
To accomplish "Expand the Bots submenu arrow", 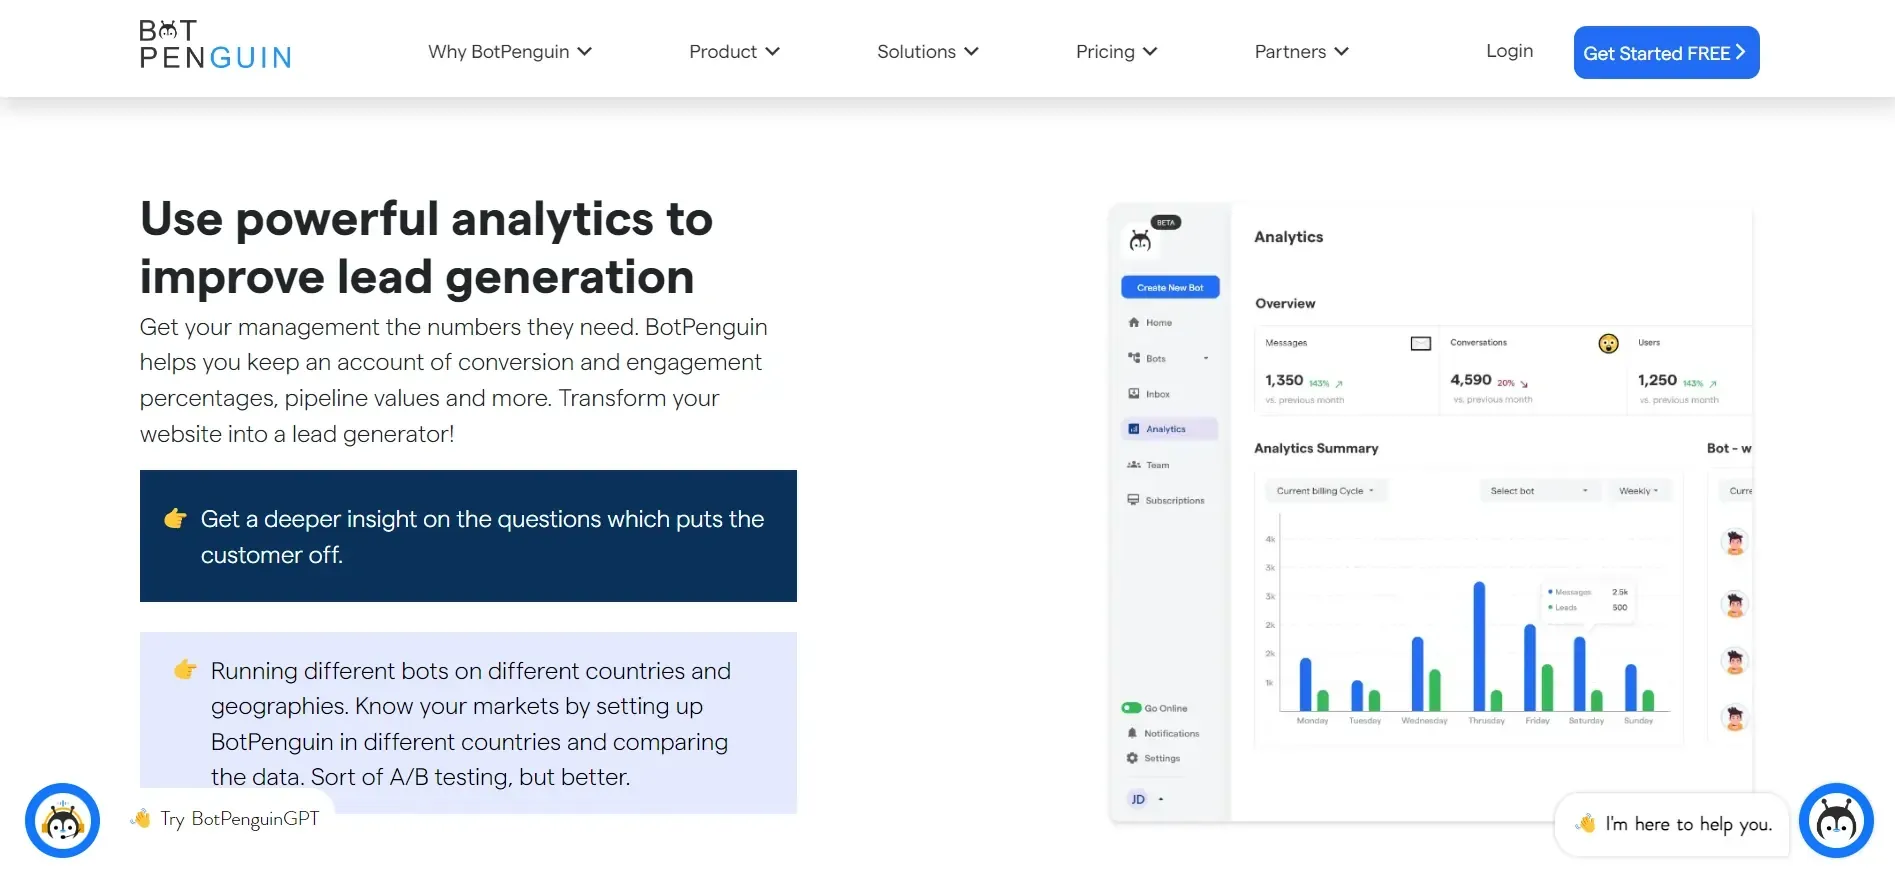I will 1206,358.
